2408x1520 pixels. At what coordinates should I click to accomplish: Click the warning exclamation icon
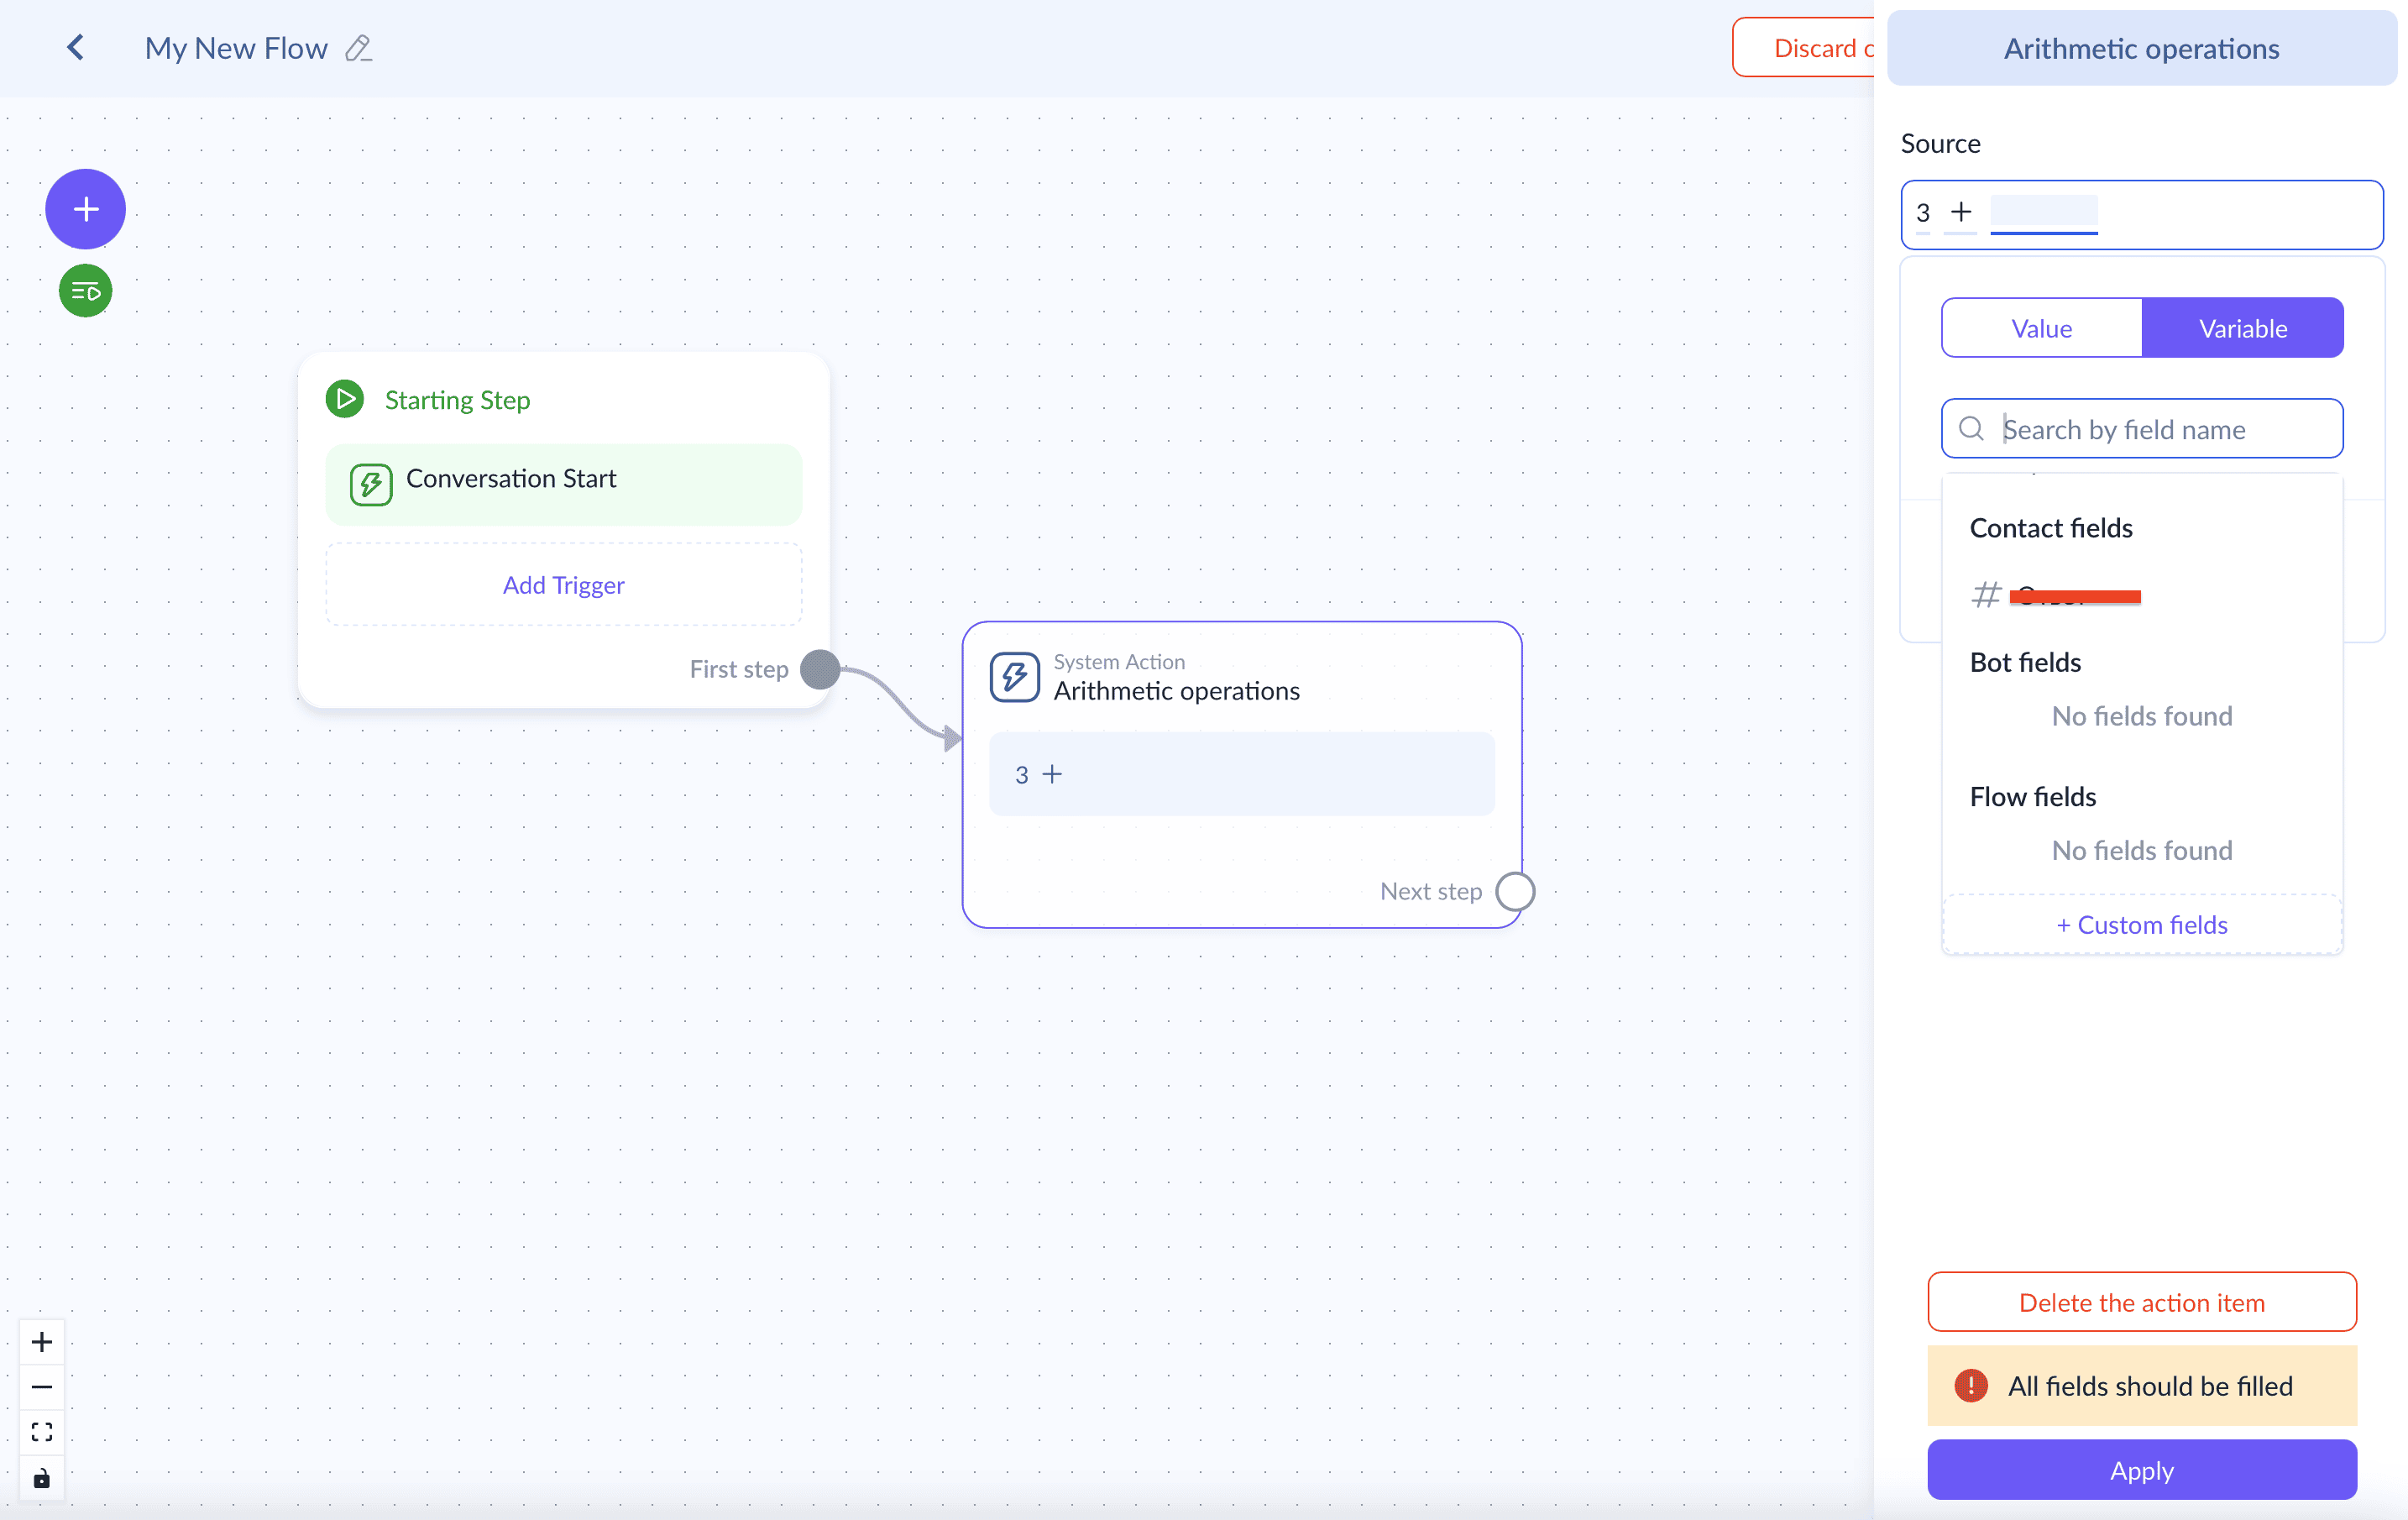coord(1971,1386)
